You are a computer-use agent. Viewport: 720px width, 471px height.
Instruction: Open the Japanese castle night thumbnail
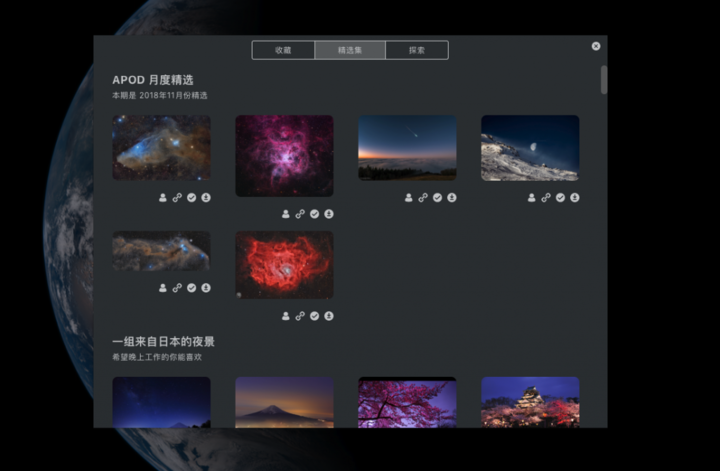(530, 402)
